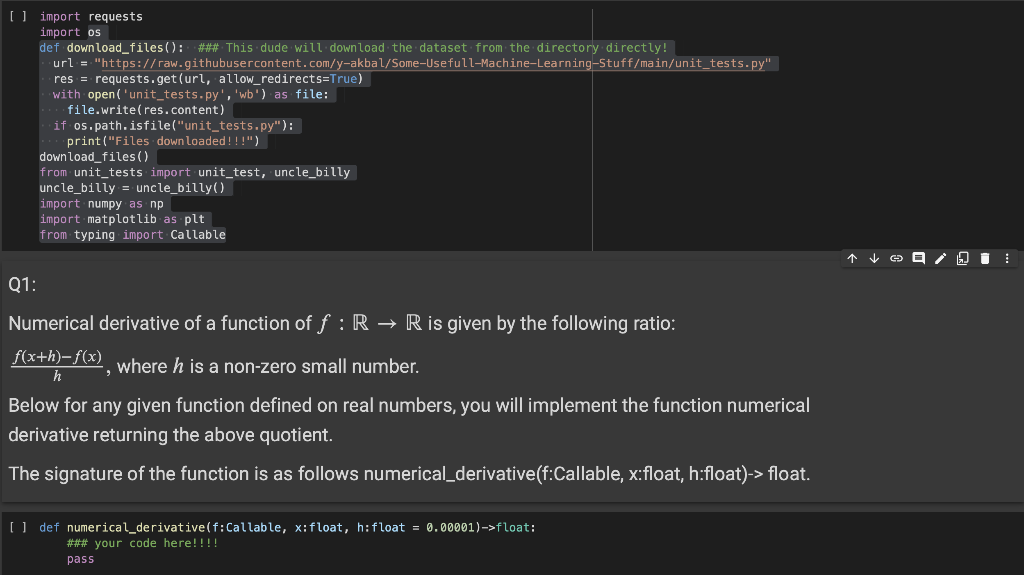Viewport: 1024px width, 575px height.
Task: Mirror cell in tab icon
Action: 963,259
